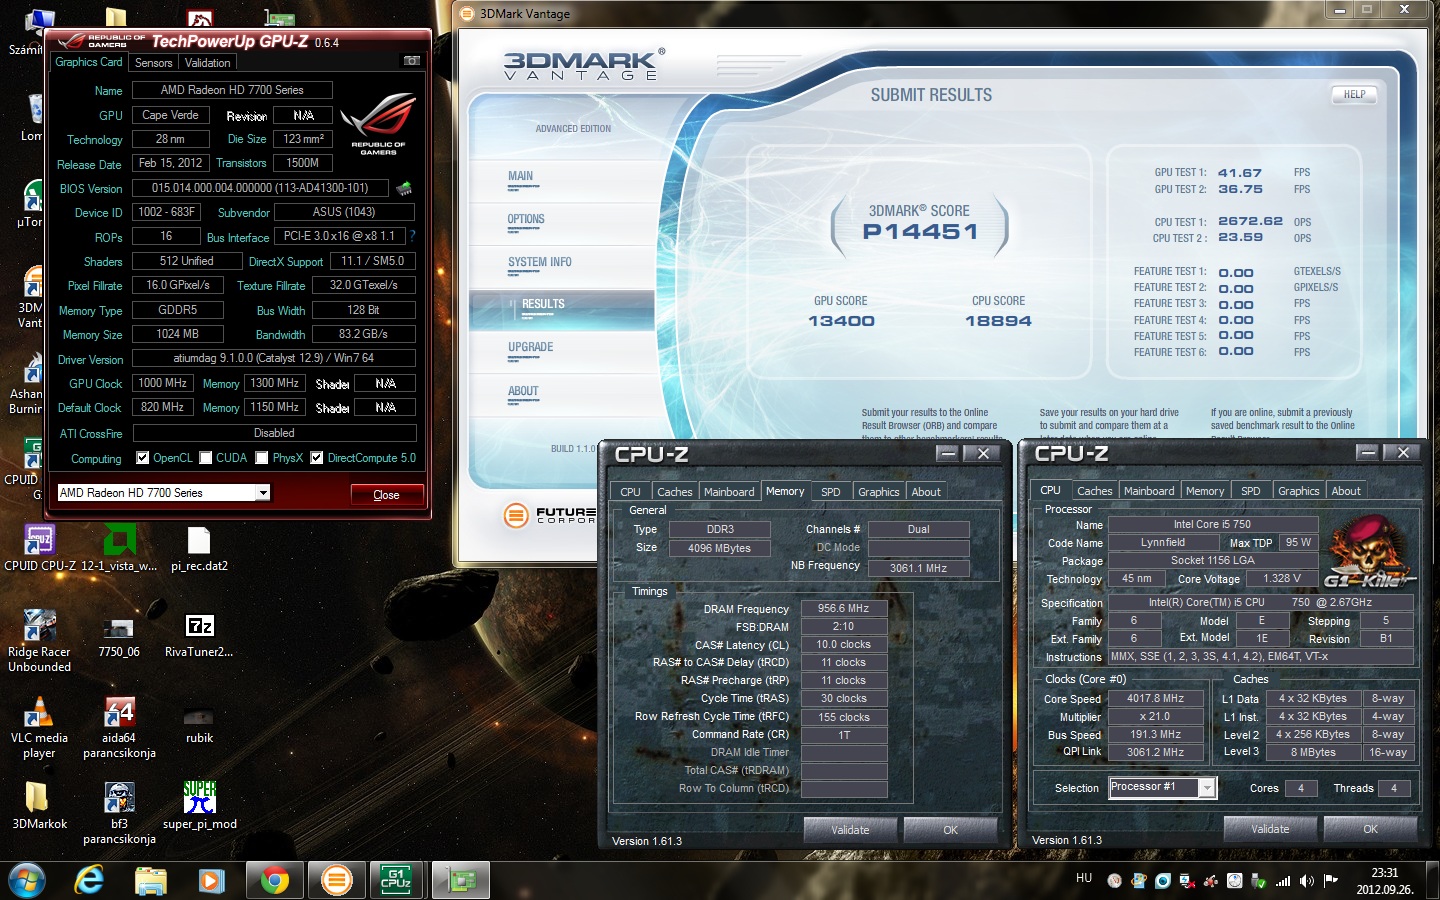This screenshot has width=1440, height=900.
Task: Select the Ridge Racer Unbounded desktop shortcut
Action: [39, 626]
